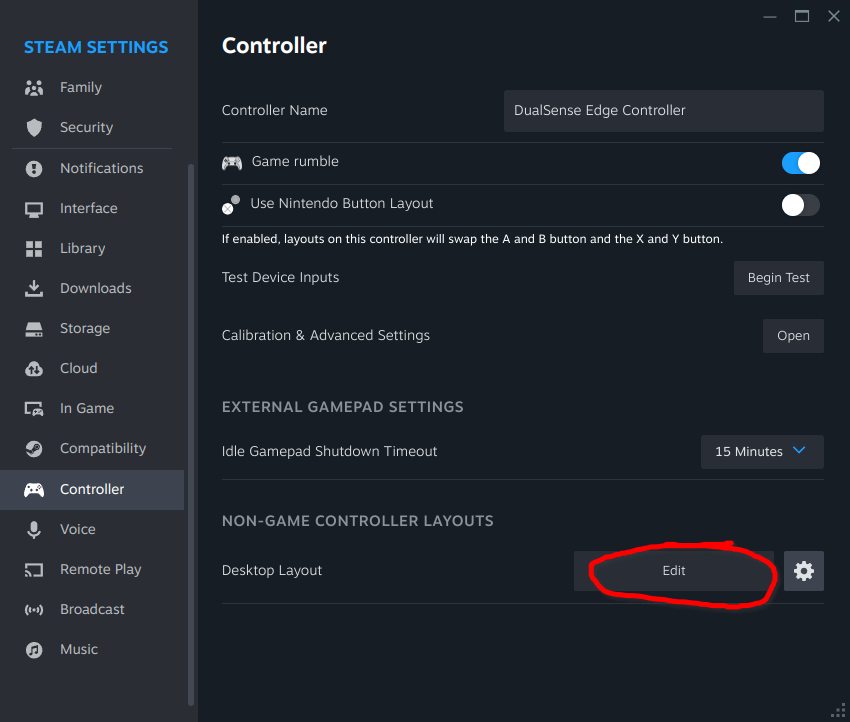Open Calibration & Advanced Settings
The image size is (850, 722).
[793, 335]
